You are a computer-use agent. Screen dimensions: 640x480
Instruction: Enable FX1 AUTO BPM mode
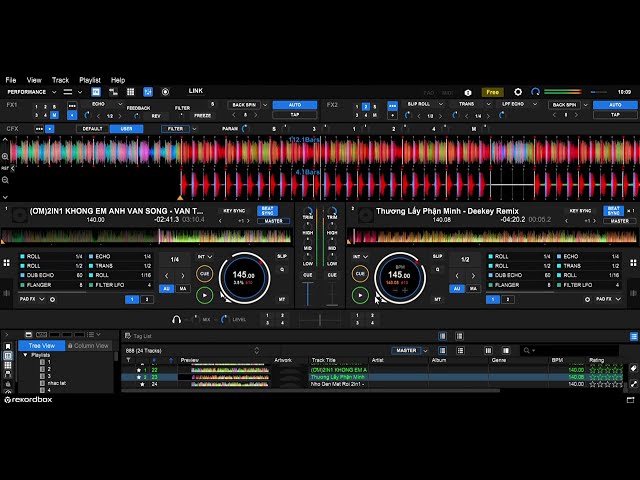(295, 105)
